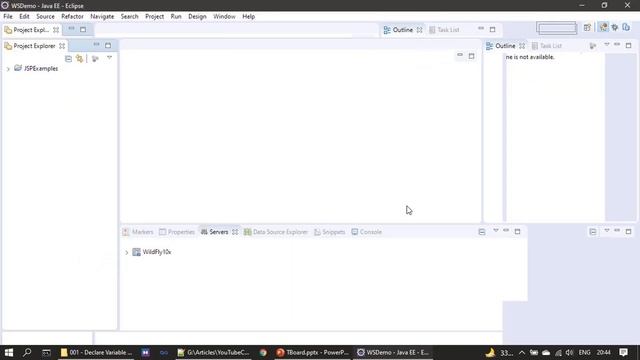Select the WildFly10x server label
The image size is (640, 360).
click(157, 252)
